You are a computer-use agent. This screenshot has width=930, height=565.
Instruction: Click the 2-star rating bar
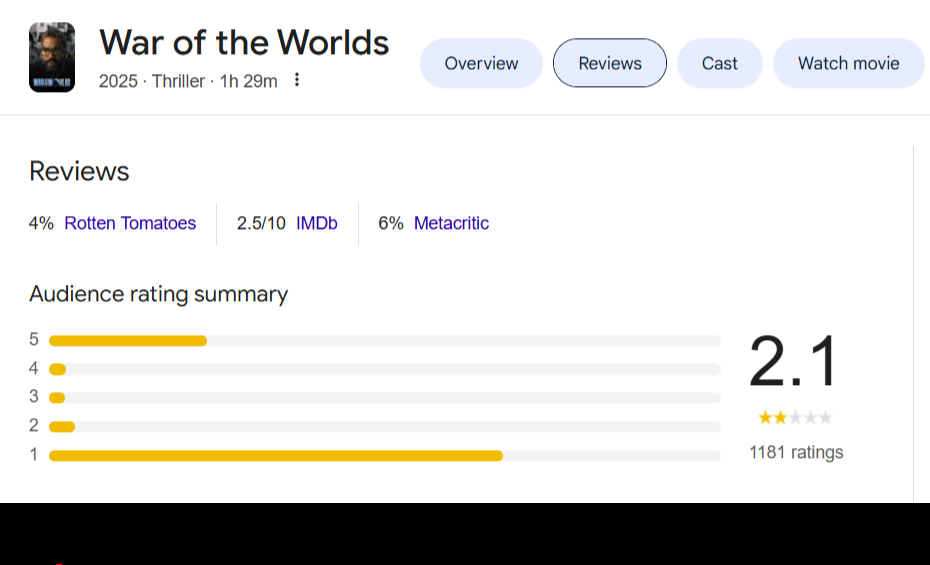coord(384,427)
